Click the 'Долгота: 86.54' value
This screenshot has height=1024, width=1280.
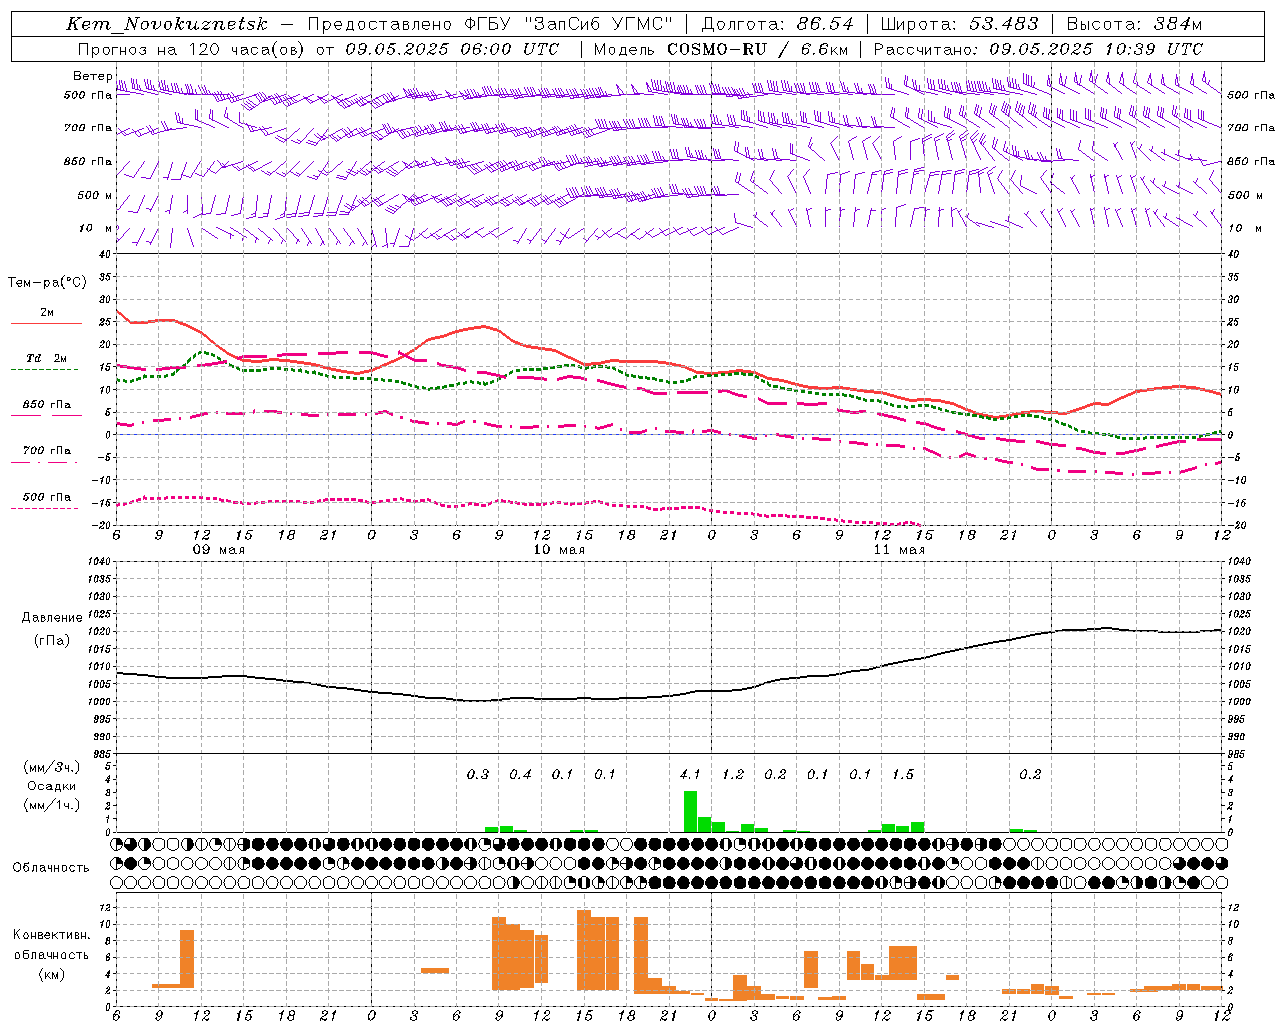[778, 24]
